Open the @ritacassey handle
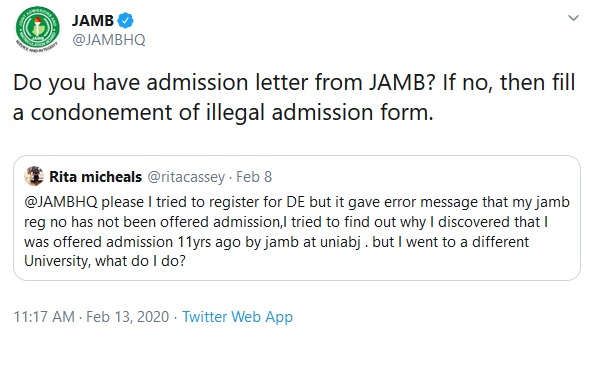 pos(186,177)
